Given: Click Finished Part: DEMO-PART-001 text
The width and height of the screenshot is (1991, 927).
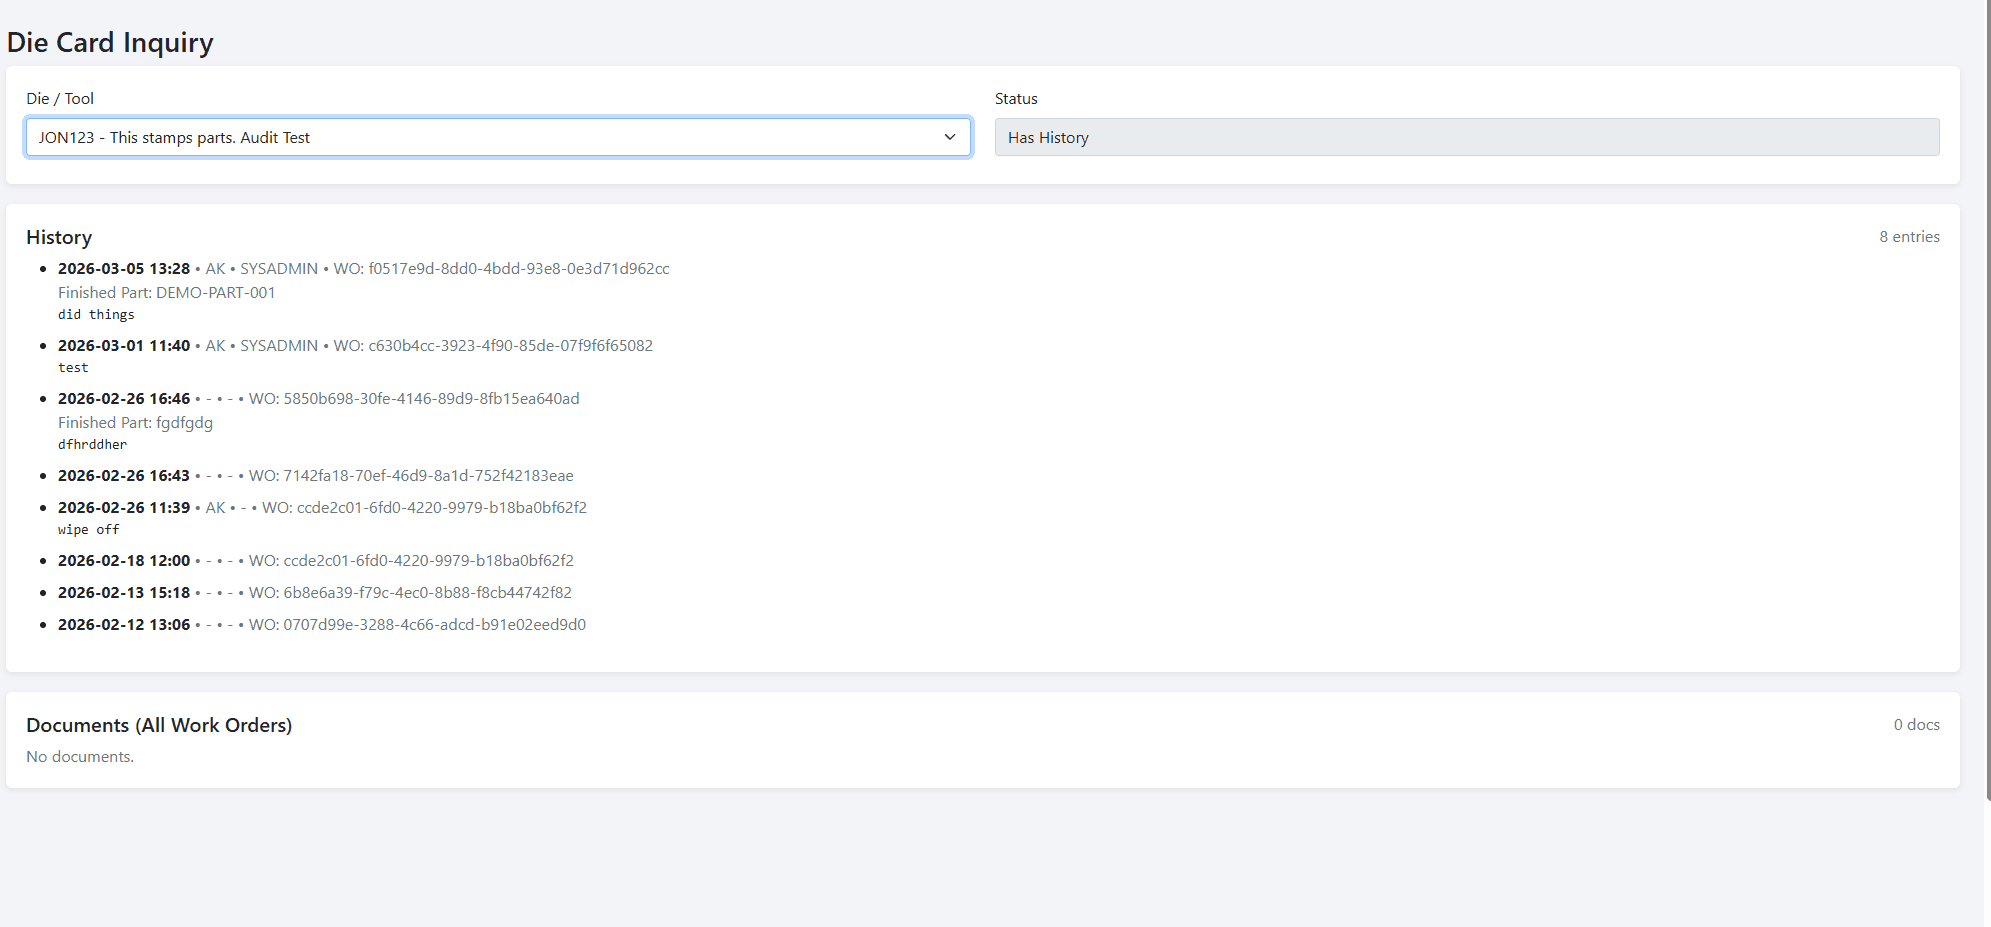Looking at the screenshot, I should pos(166,292).
